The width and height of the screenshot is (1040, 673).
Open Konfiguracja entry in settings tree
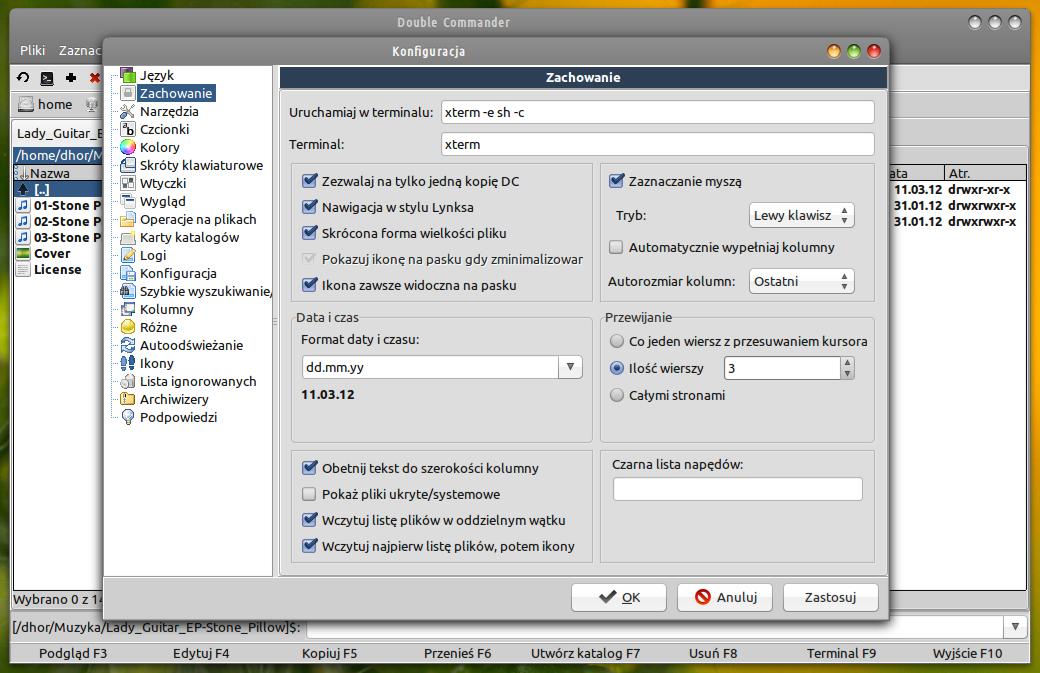point(178,273)
